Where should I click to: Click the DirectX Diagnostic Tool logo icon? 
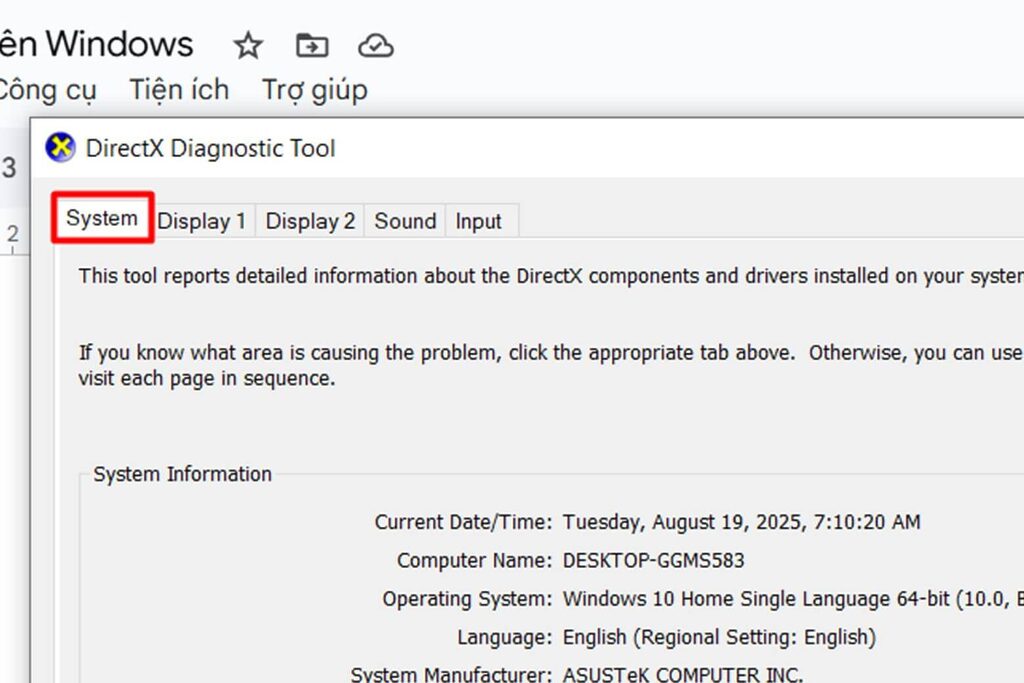pos(61,148)
